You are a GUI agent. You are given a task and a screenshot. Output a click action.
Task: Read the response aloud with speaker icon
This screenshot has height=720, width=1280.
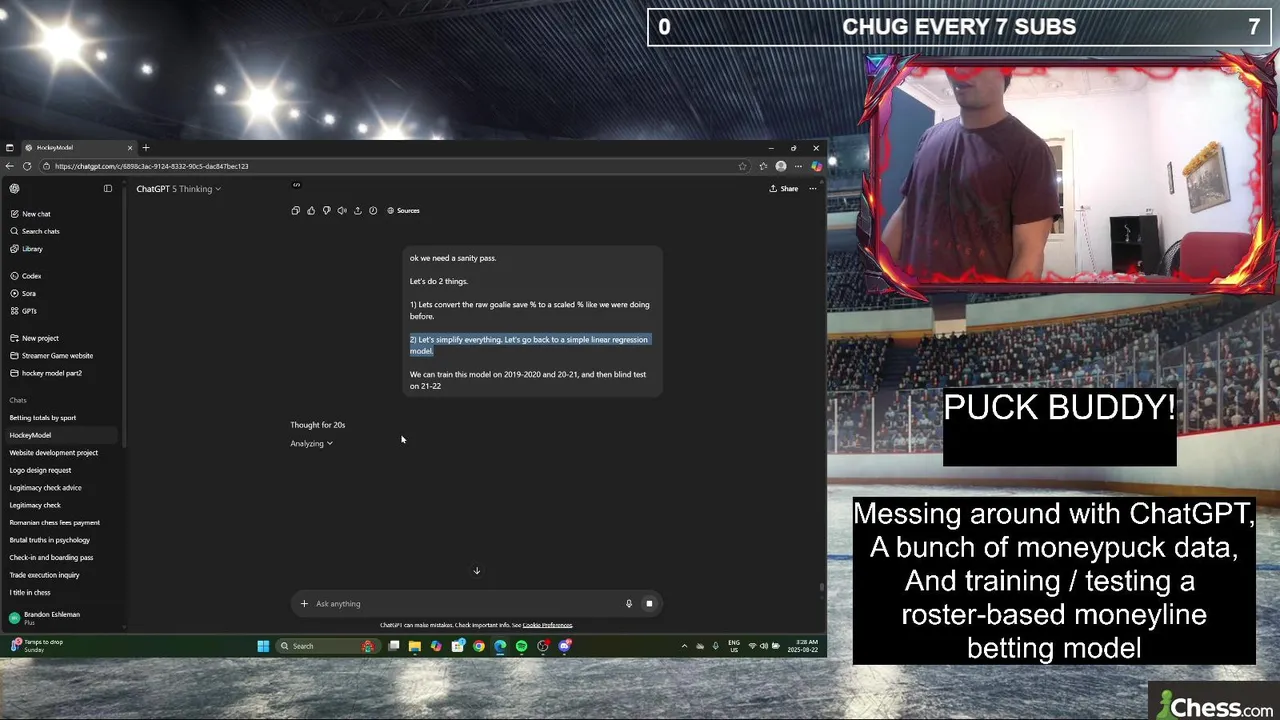coord(342,211)
